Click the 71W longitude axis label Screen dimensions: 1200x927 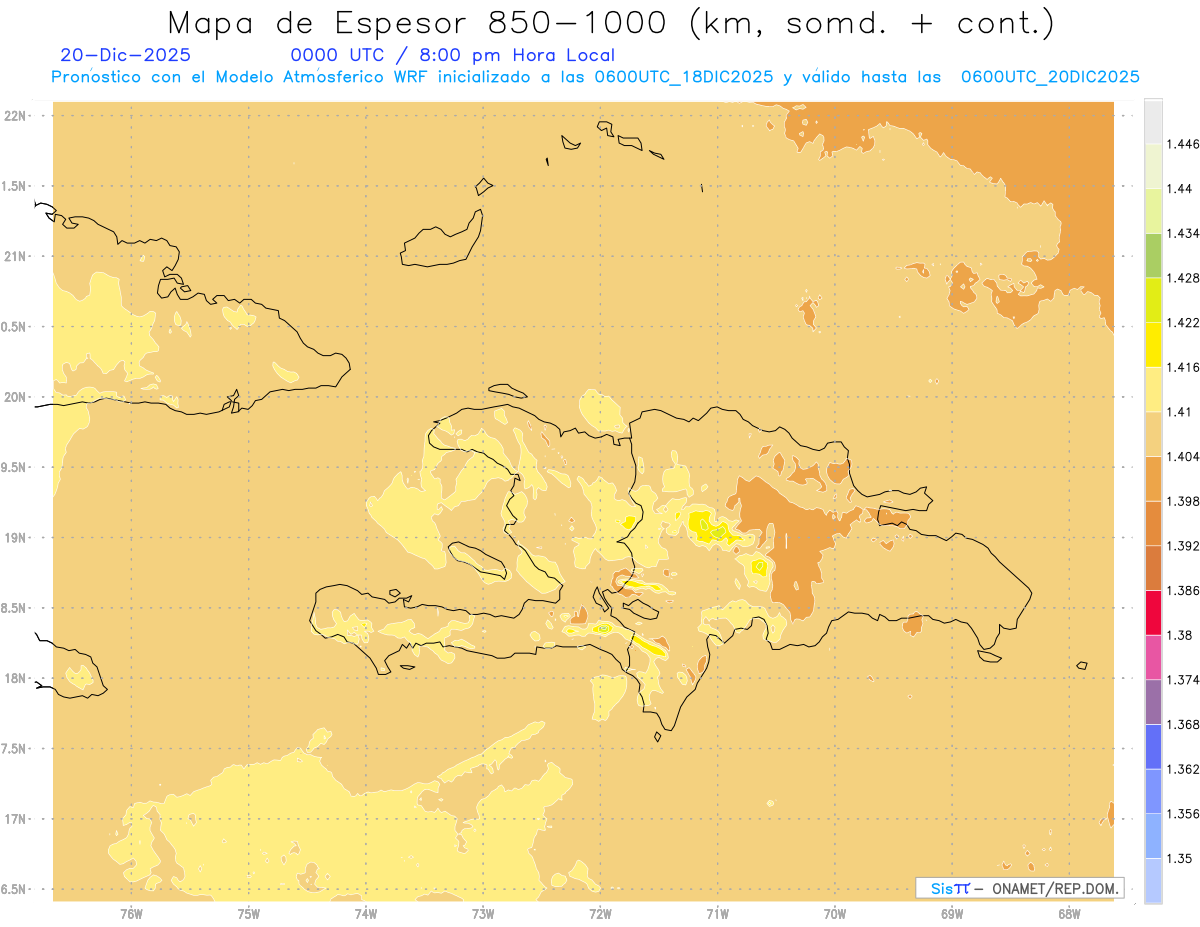pyautogui.click(x=717, y=914)
